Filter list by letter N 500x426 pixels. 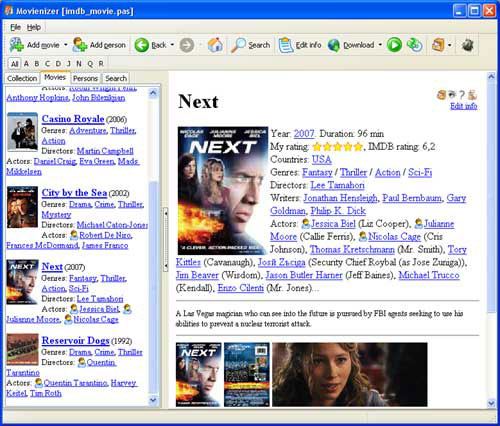point(79,63)
